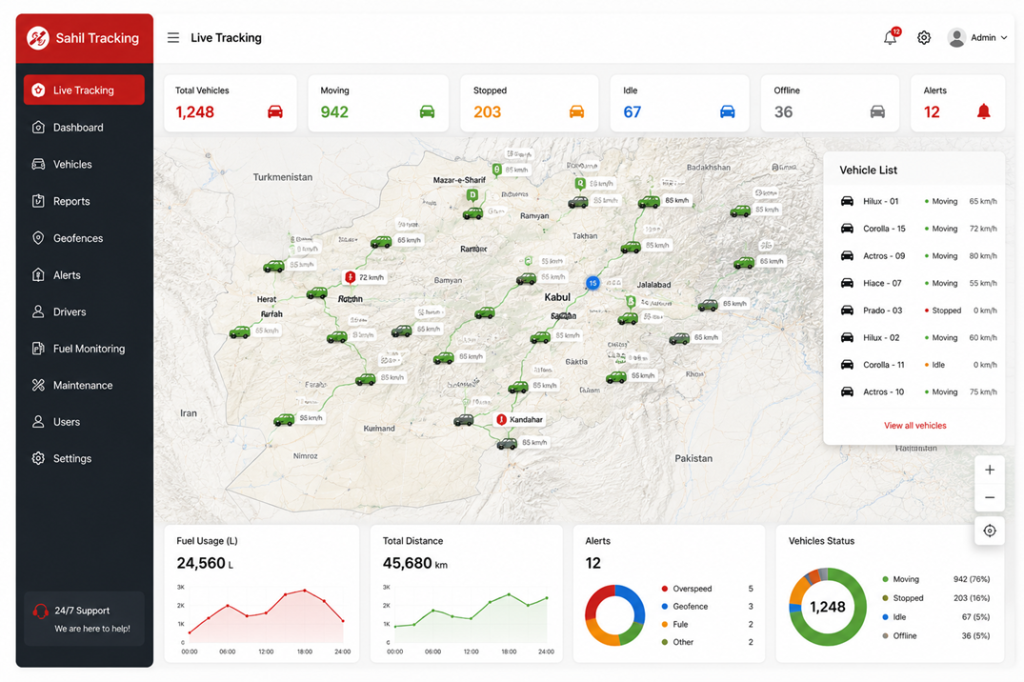Click the Users sidebar icon

39,421
